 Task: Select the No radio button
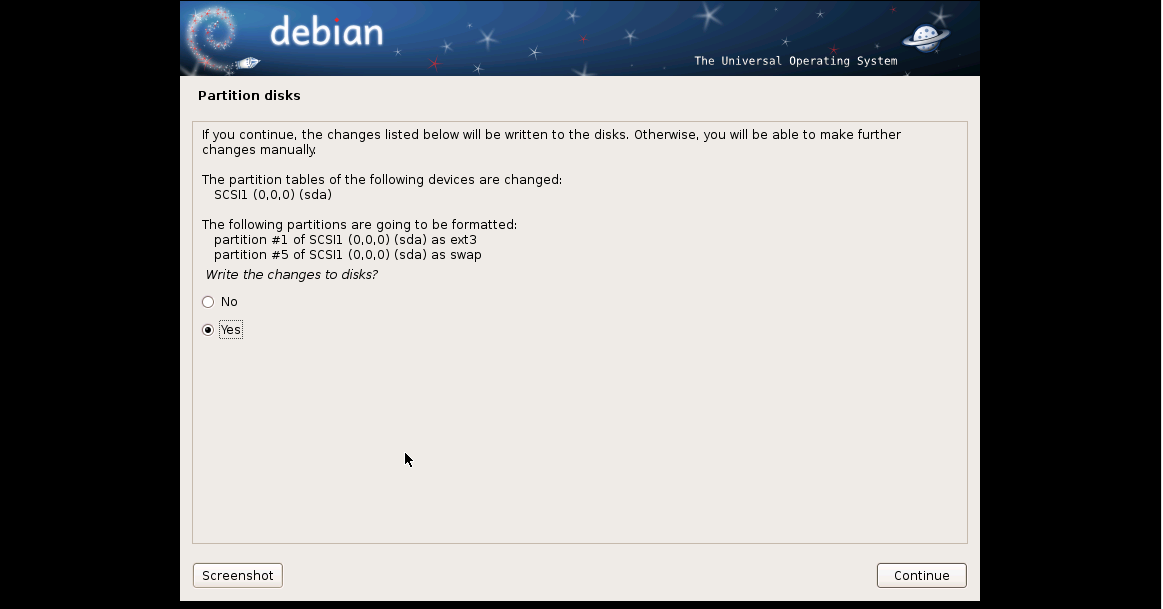208,302
